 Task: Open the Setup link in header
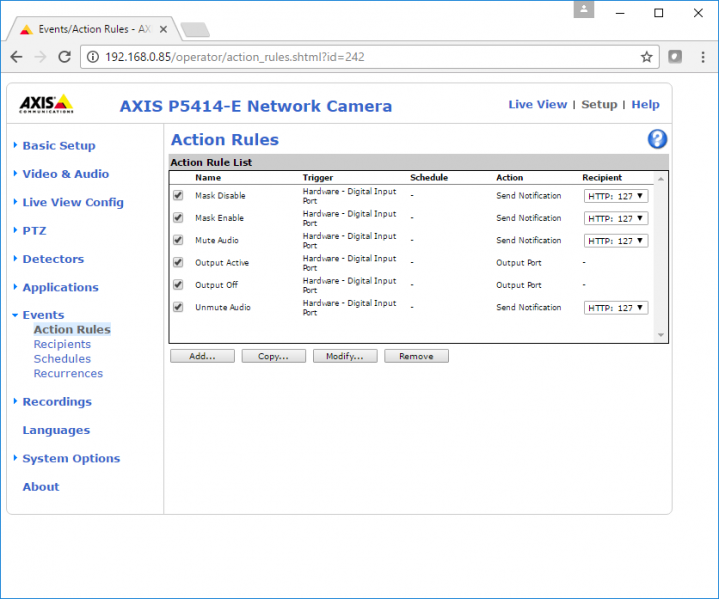pos(599,105)
